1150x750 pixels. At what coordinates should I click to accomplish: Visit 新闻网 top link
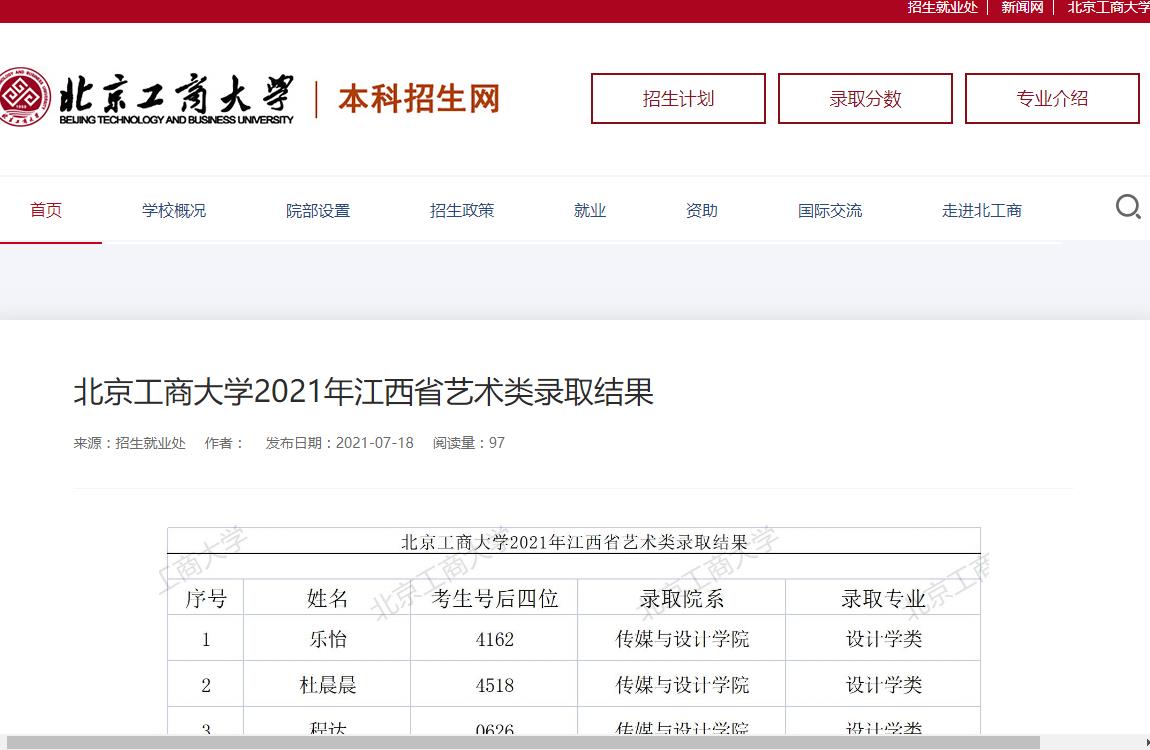tap(1022, 7)
